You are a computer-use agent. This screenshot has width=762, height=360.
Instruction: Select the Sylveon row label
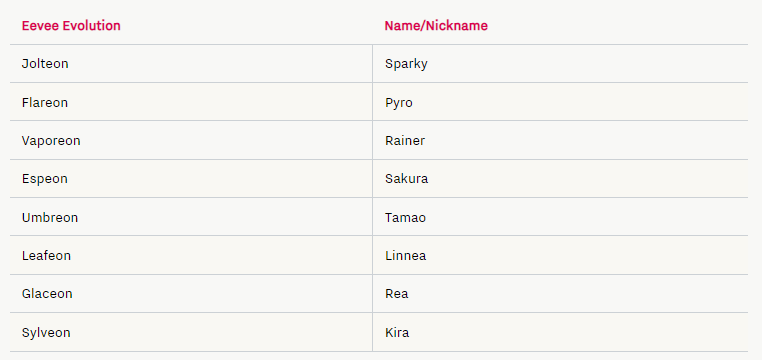[46, 333]
